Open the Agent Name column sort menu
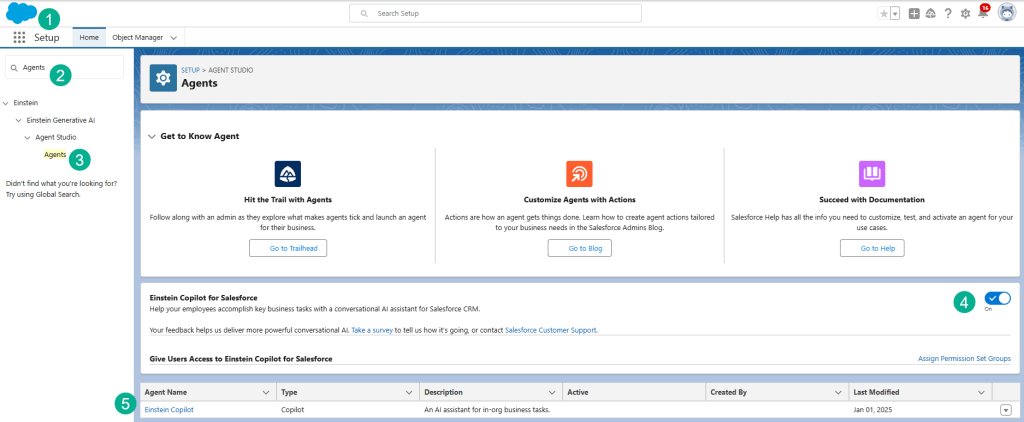 tap(267, 392)
